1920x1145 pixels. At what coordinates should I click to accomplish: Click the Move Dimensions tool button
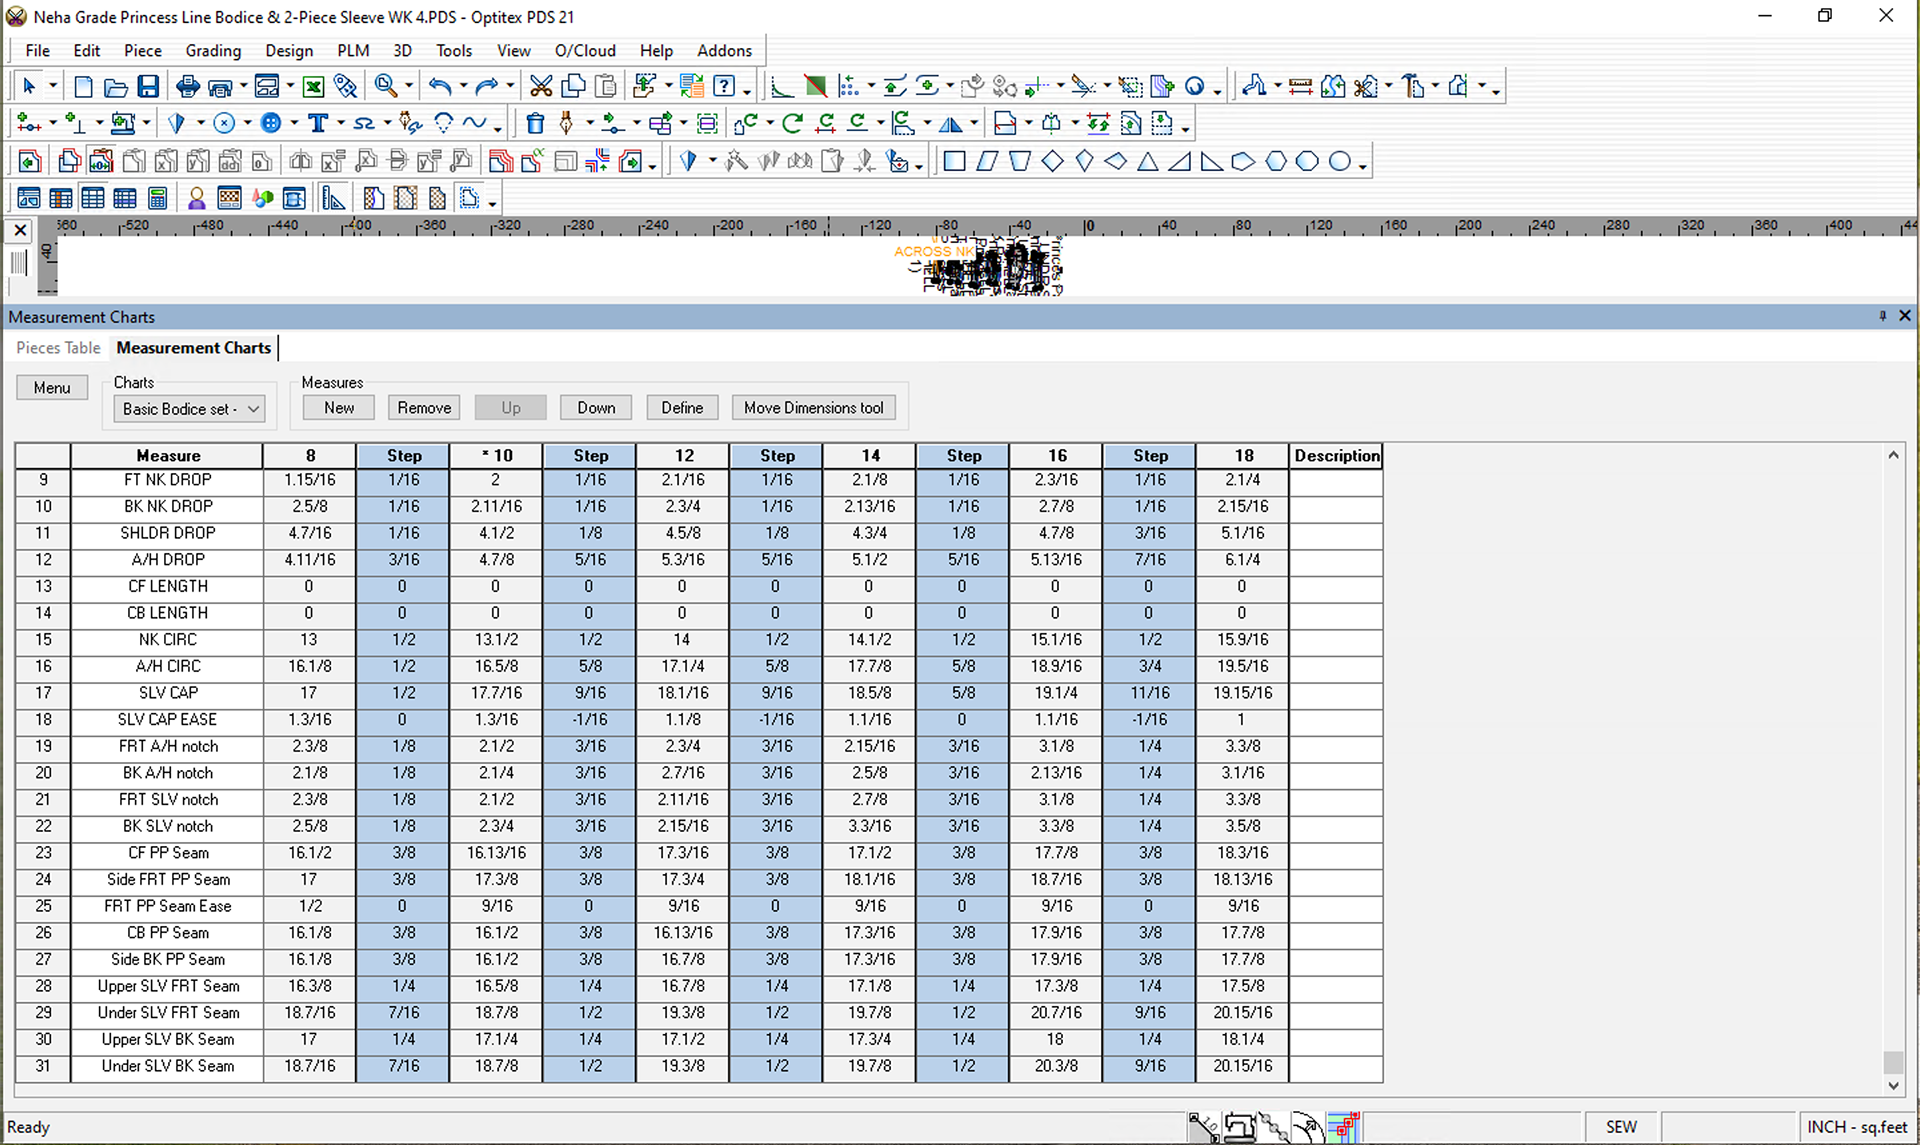point(813,408)
